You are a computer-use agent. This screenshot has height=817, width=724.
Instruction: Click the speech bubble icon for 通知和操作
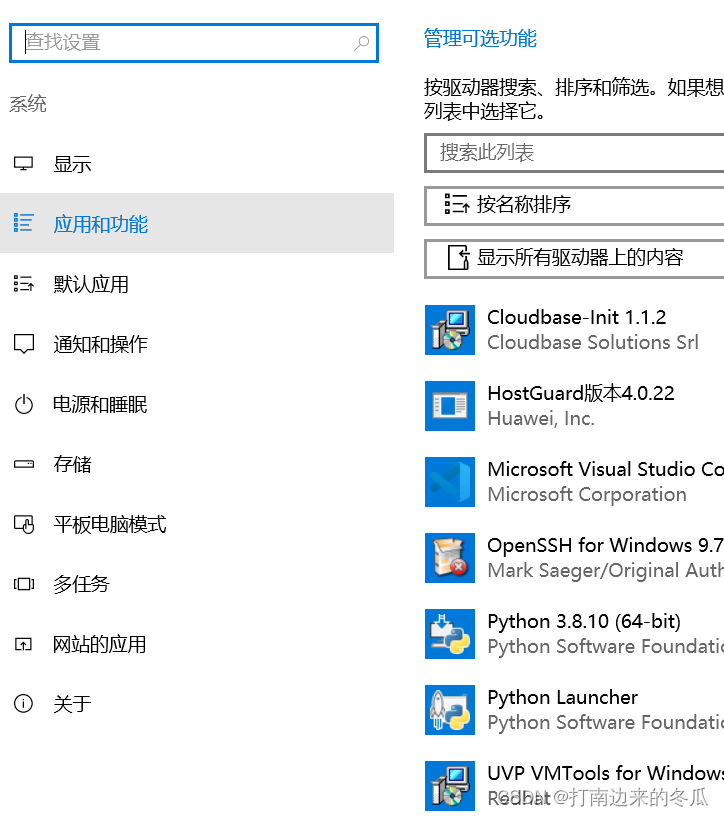(23, 344)
